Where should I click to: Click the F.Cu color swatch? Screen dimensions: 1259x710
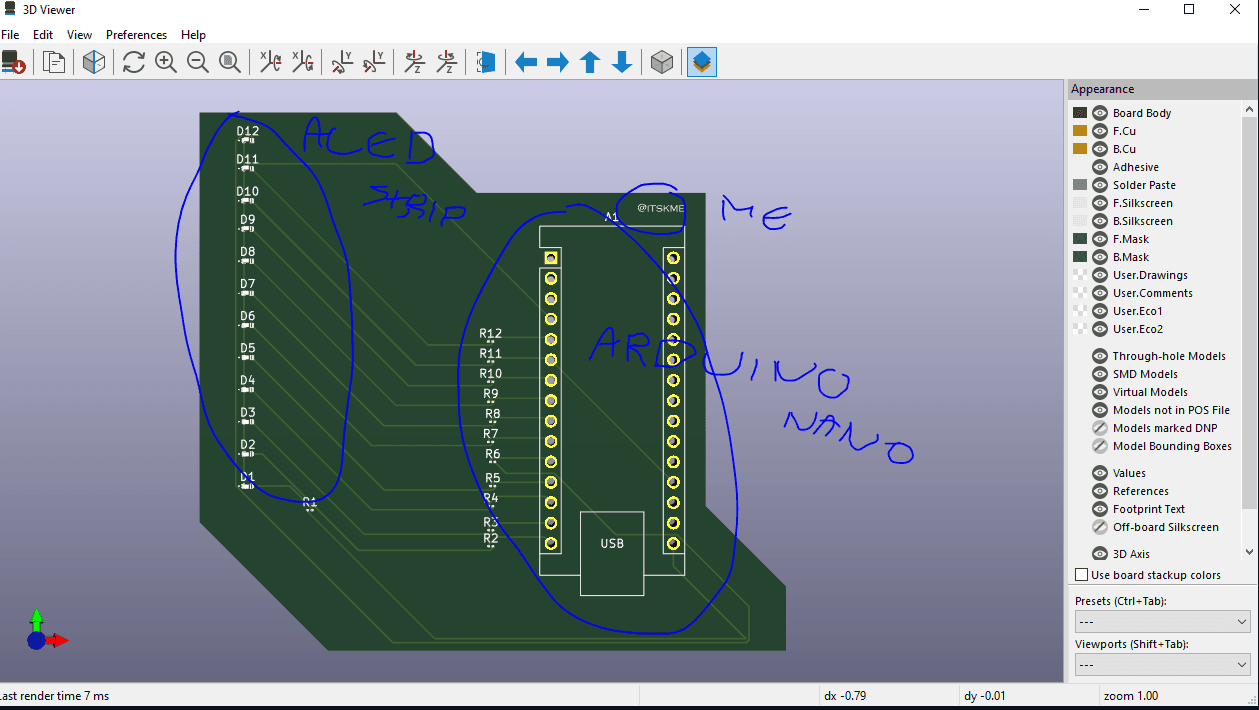point(1080,131)
